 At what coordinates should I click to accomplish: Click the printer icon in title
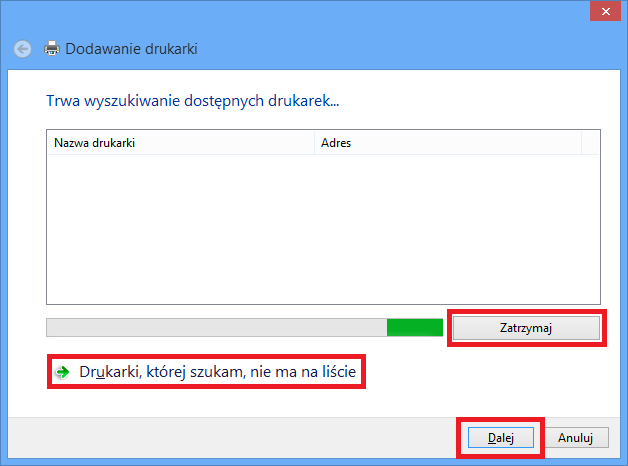pos(52,49)
